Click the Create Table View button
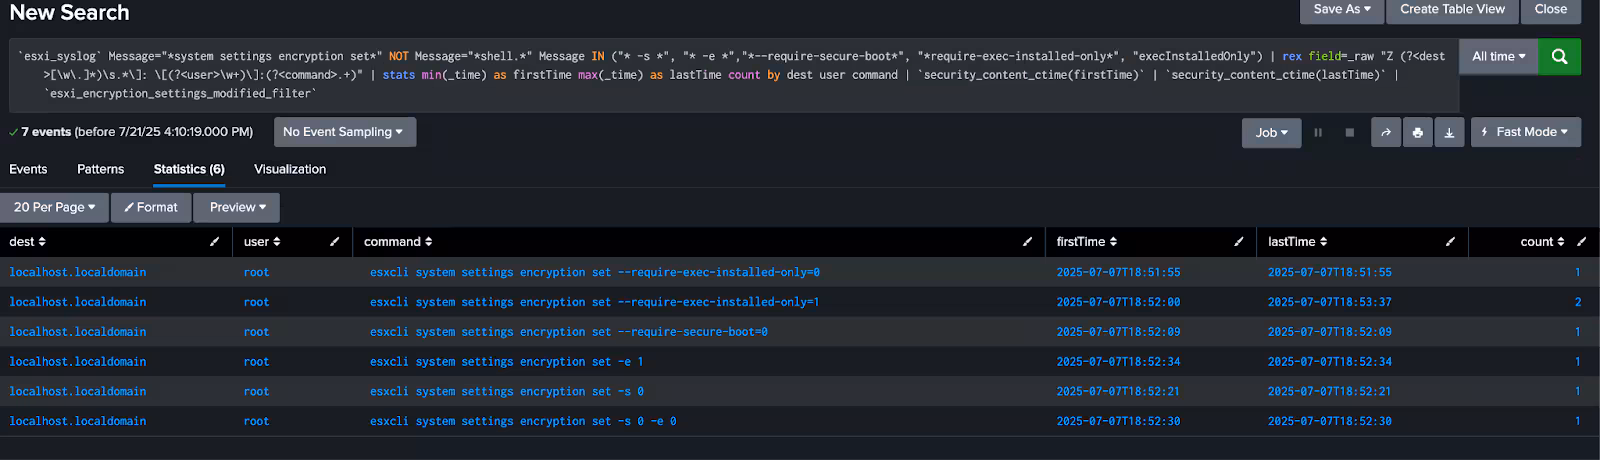The width and height of the screenshot is (1600, 460). (1452, 9)
